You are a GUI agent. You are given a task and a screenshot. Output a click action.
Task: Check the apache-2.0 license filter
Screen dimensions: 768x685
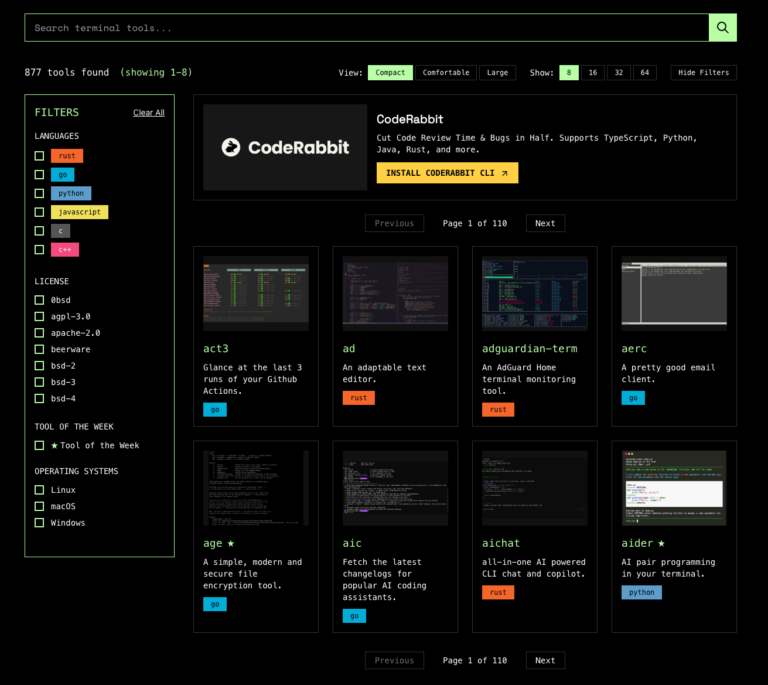pyautogui.click(x=39, y=333)
